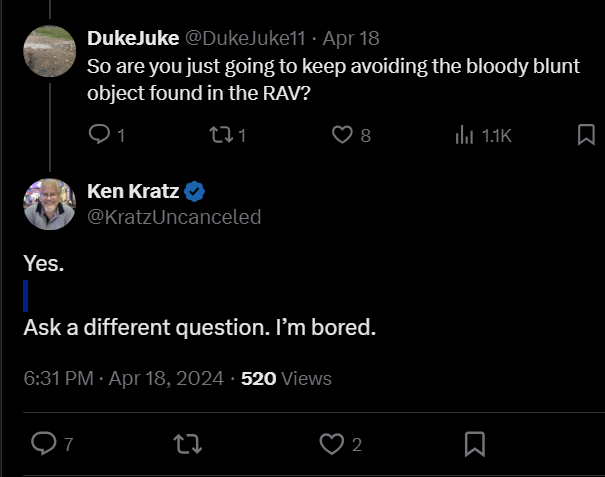
Task: Open the 6:31 PM Apr 18, 2024 timestamp
Action: 120,379
